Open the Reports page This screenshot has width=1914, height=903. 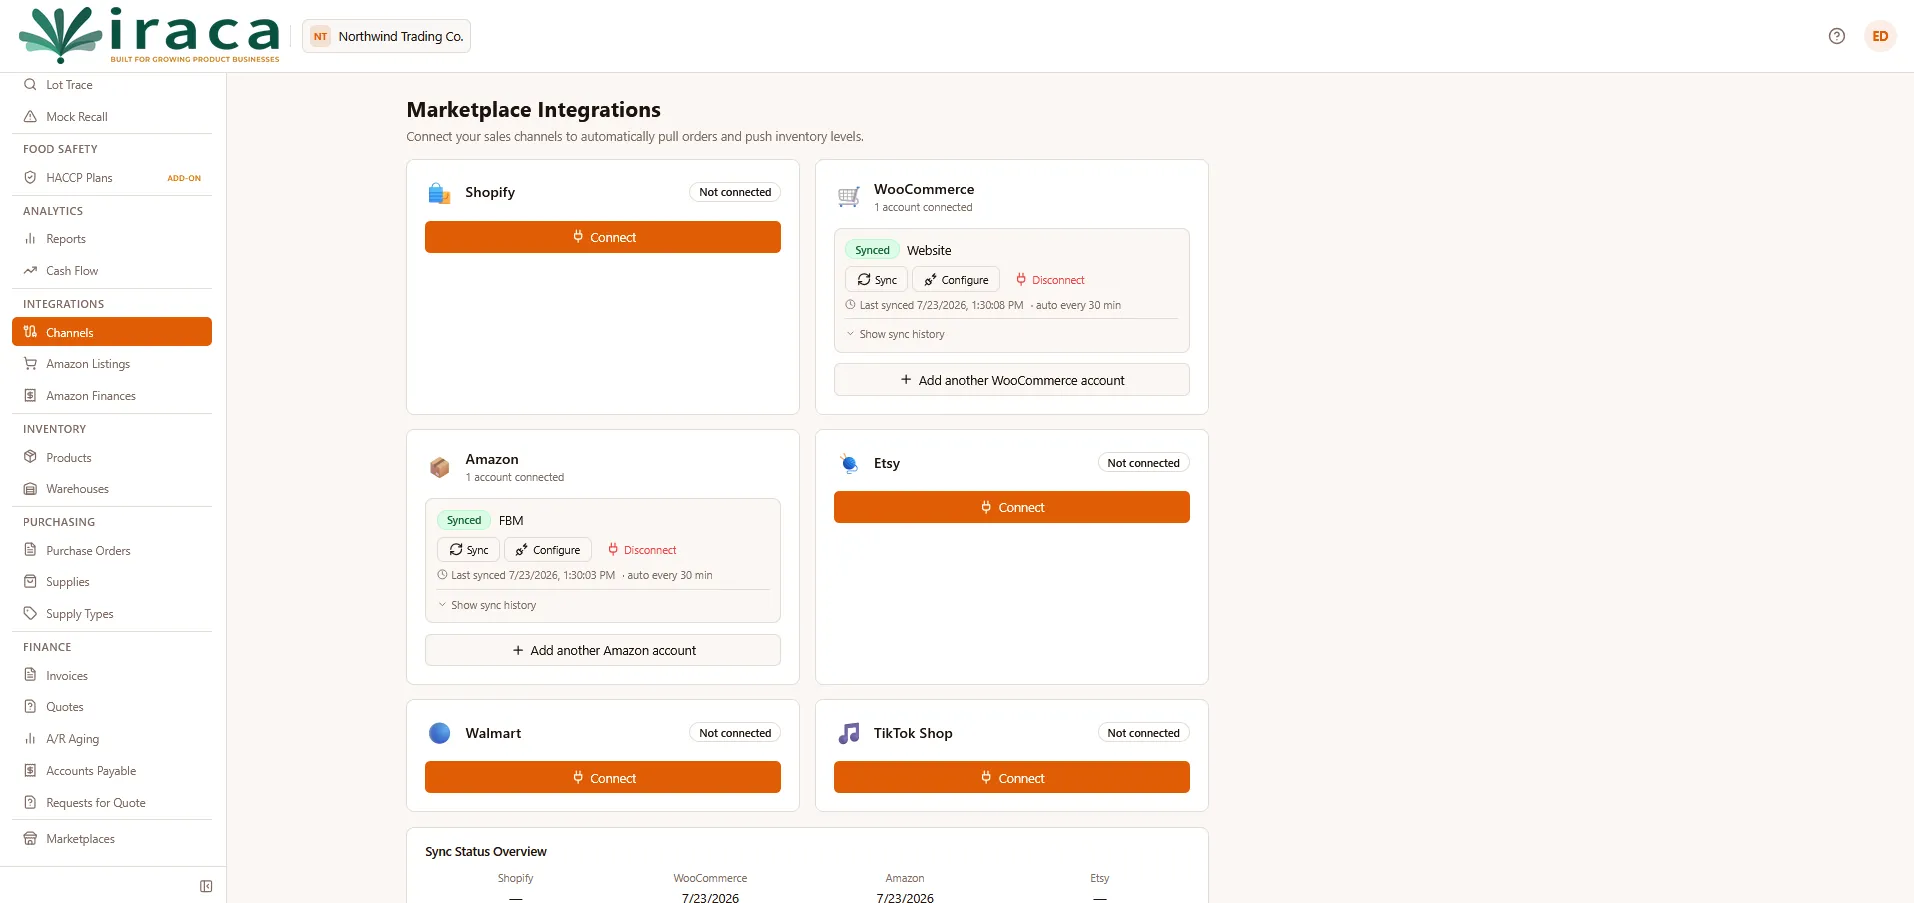[112, 239]
